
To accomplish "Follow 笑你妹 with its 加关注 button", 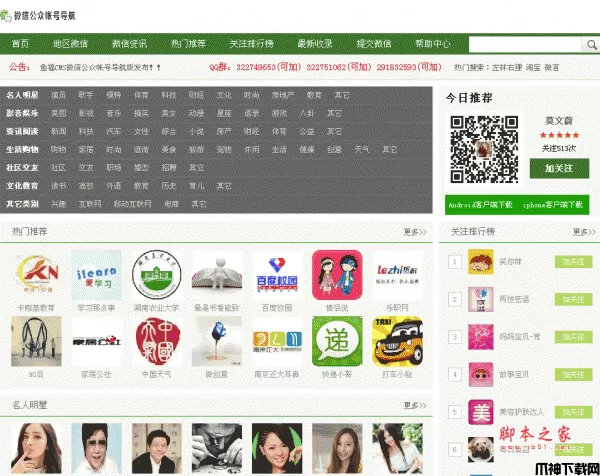I will pyautogui.click(x=574, y=262).
